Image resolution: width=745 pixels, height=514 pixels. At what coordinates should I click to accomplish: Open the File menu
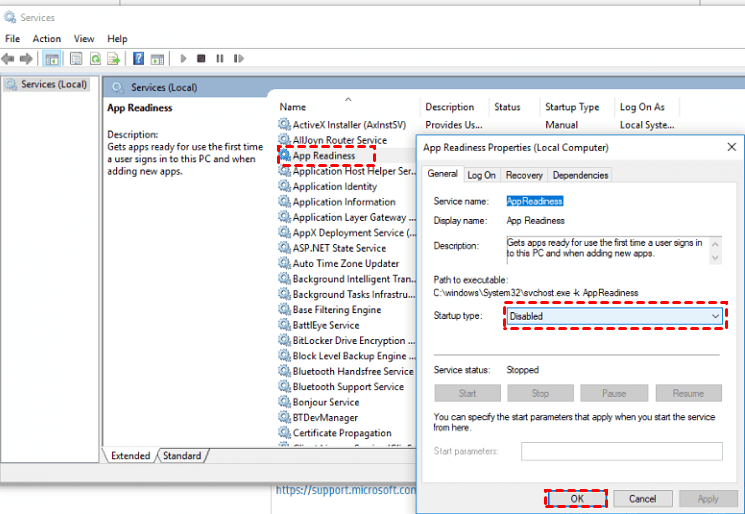pyautogui.click(x=12, y=38)
